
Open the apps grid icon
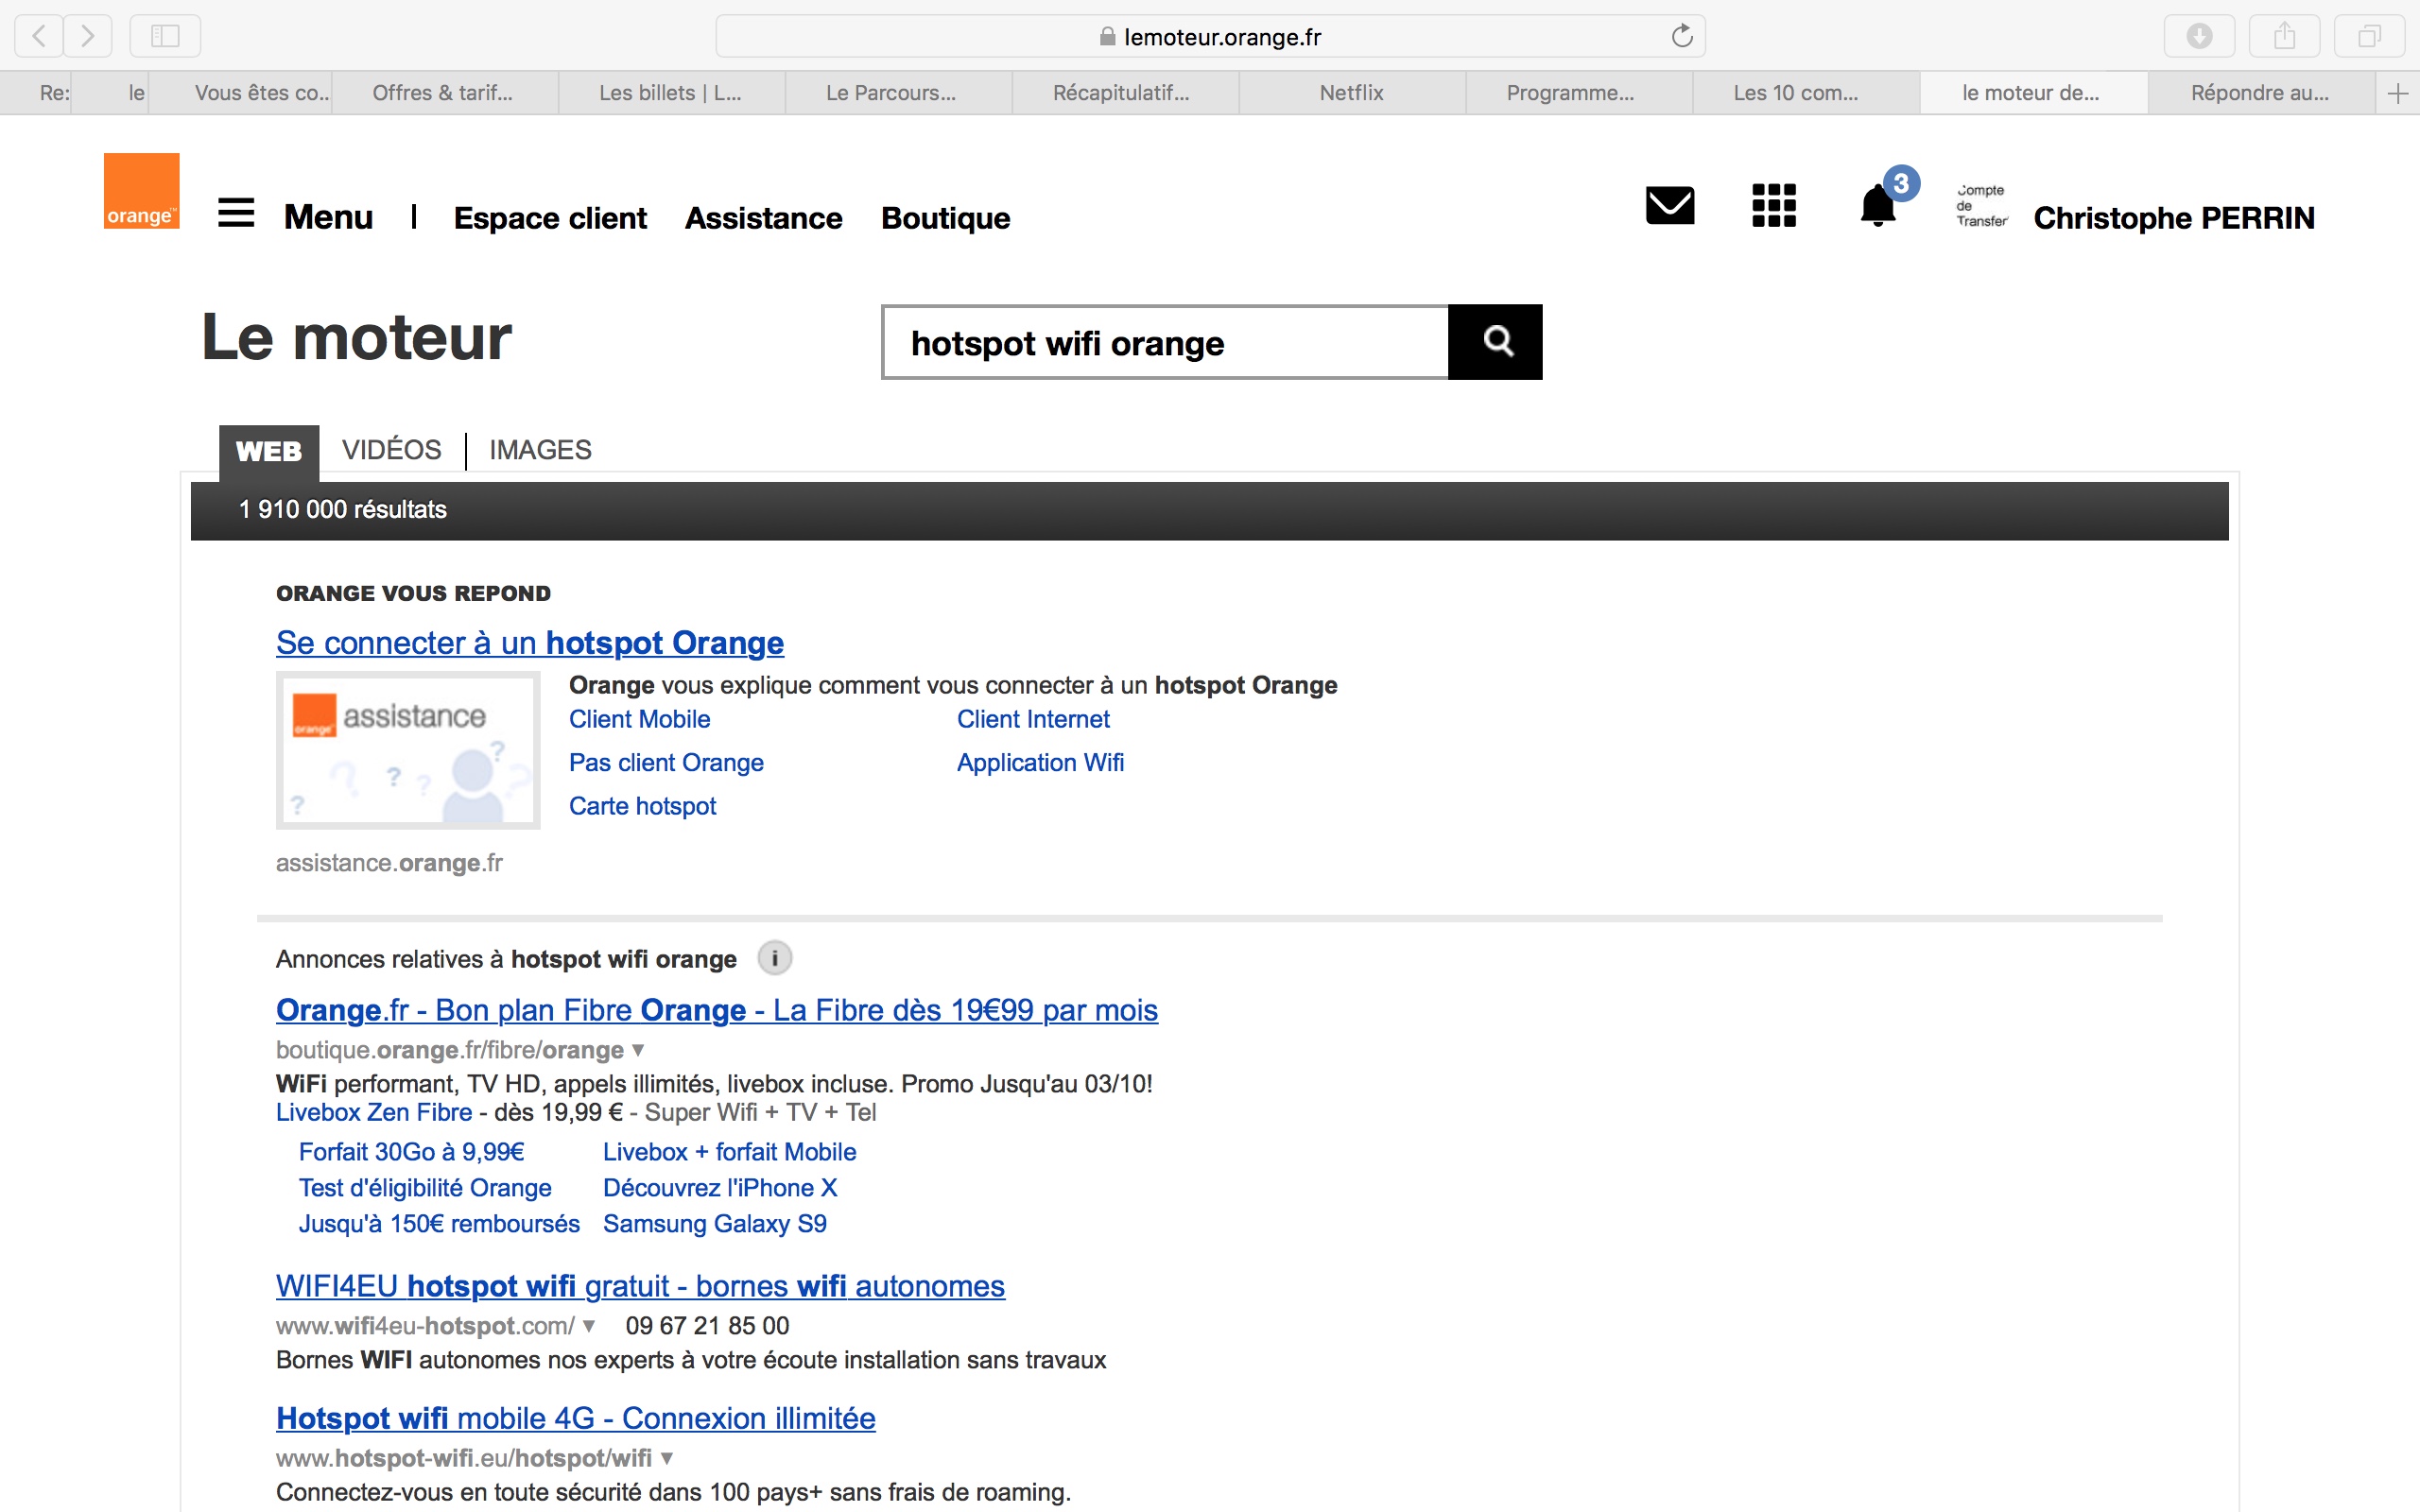click(x=1773, y=206)
